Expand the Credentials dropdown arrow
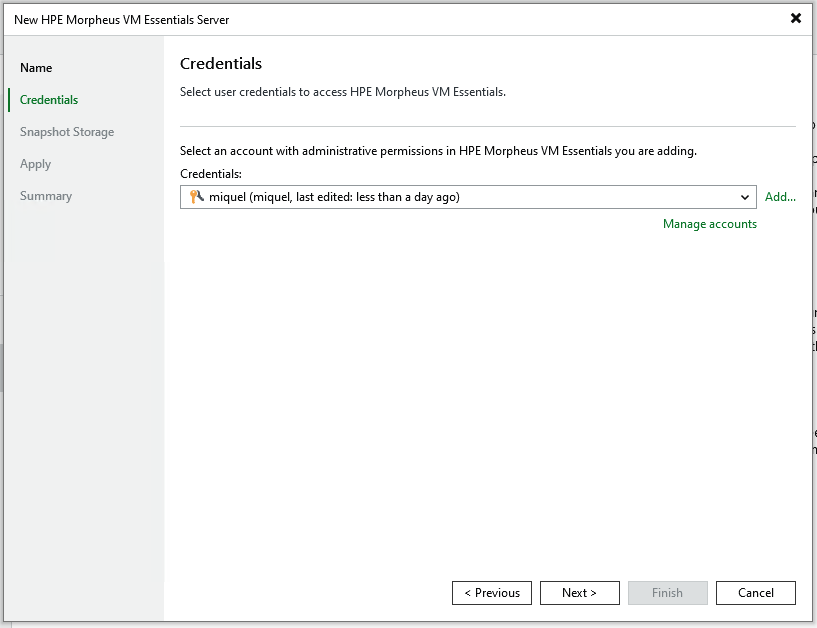 [745, 197]
